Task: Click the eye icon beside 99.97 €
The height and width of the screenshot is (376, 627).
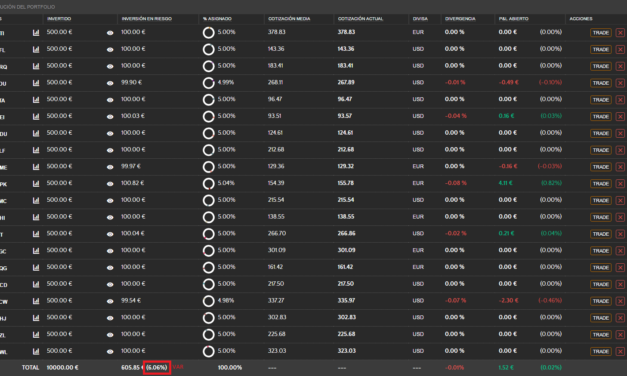Action: point(110,167)
